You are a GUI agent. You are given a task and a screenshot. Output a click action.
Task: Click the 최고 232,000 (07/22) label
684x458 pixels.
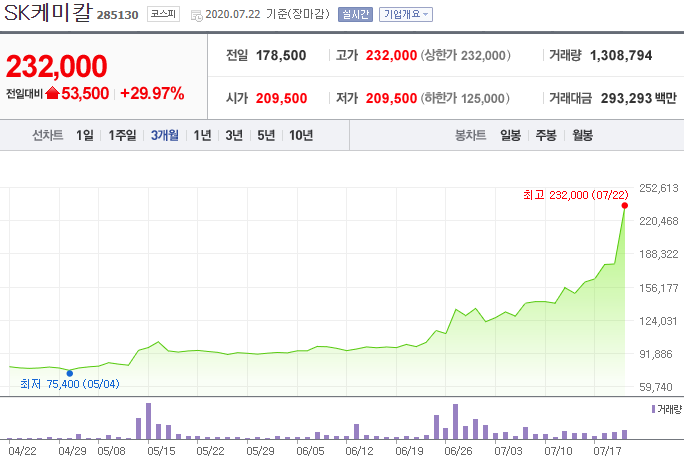coord(576,195)
